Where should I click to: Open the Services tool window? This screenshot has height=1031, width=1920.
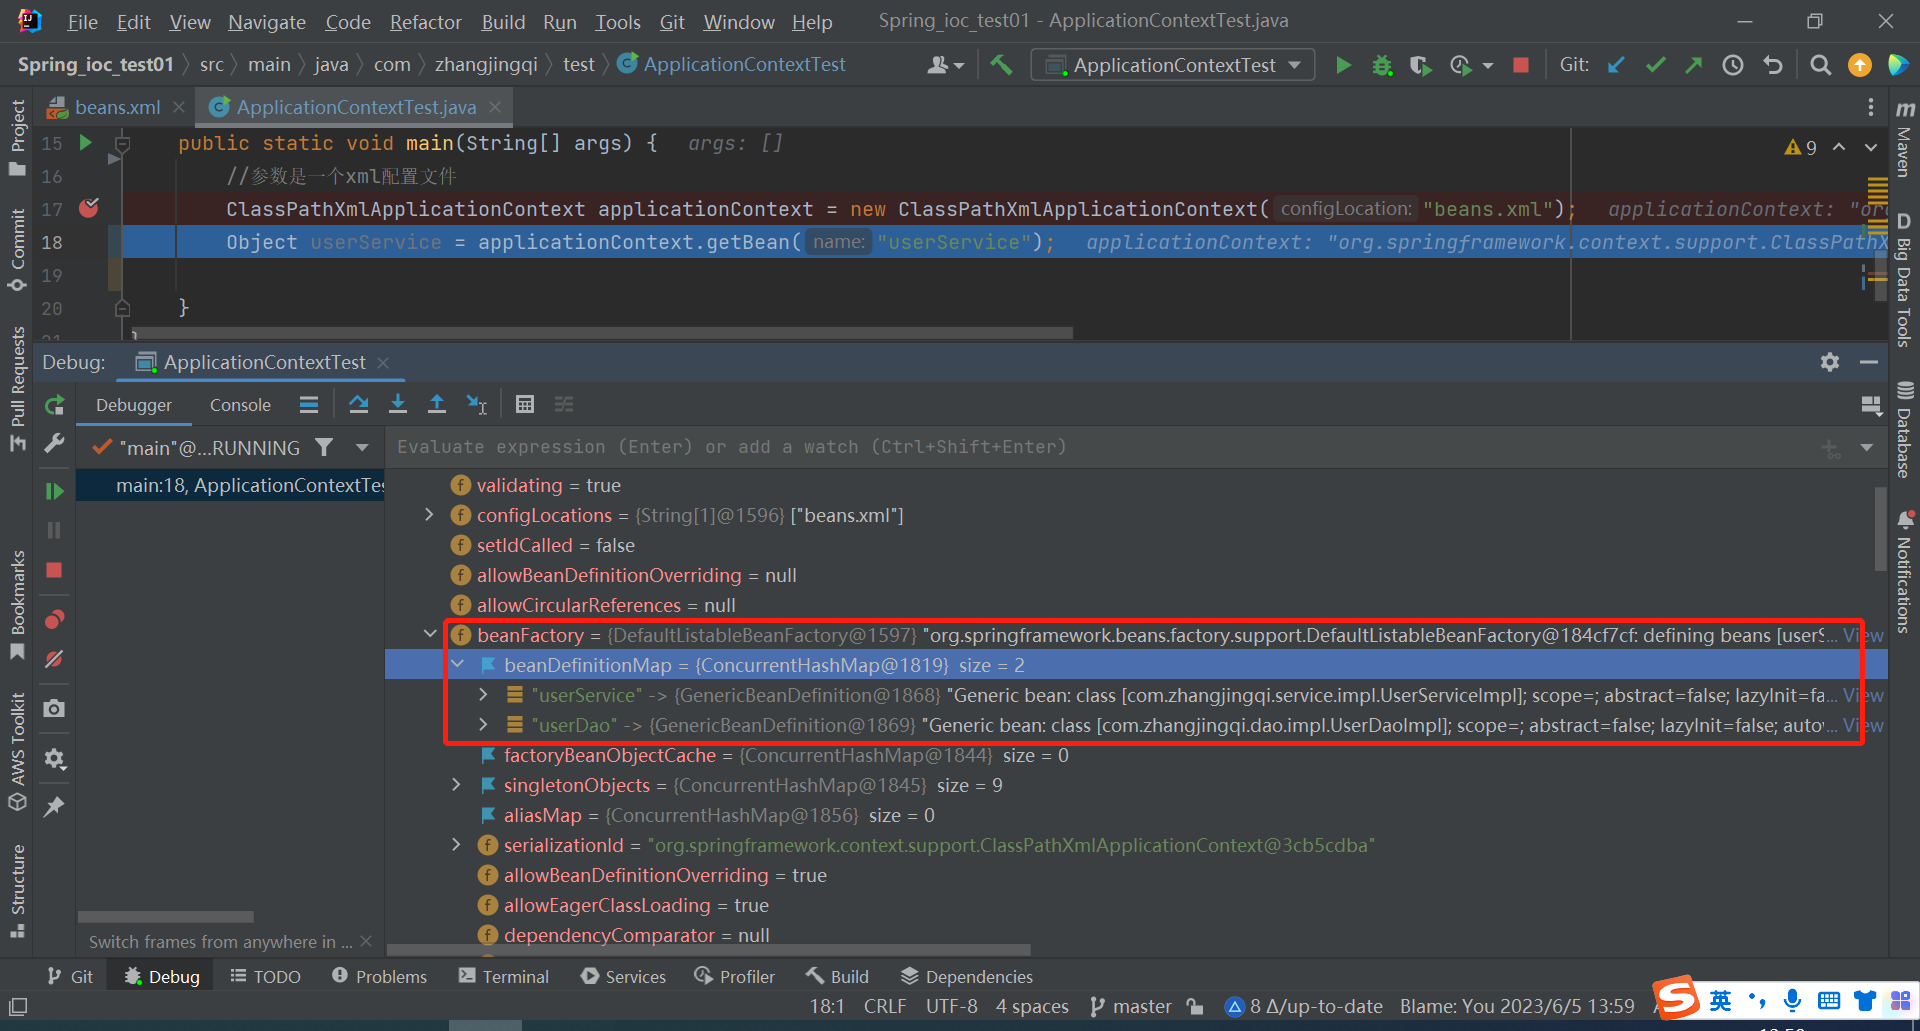[622, 977]
